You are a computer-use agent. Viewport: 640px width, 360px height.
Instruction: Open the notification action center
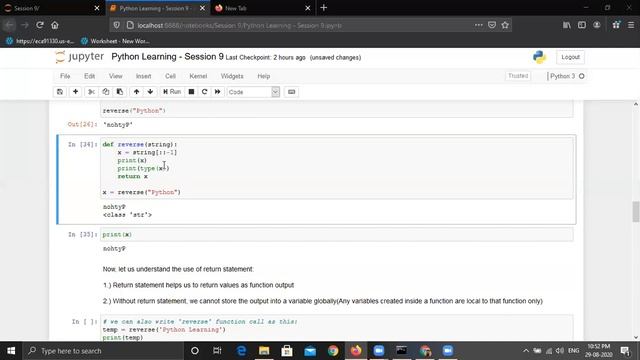pos(625,351)
